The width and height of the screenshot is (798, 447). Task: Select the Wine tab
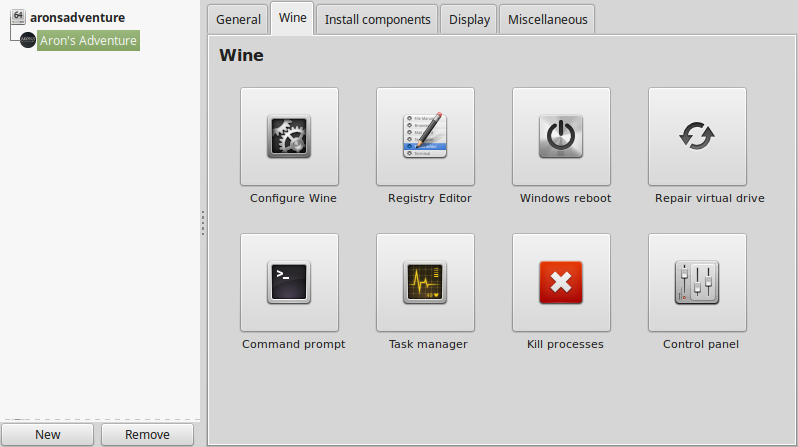click(x=293, y=18)
